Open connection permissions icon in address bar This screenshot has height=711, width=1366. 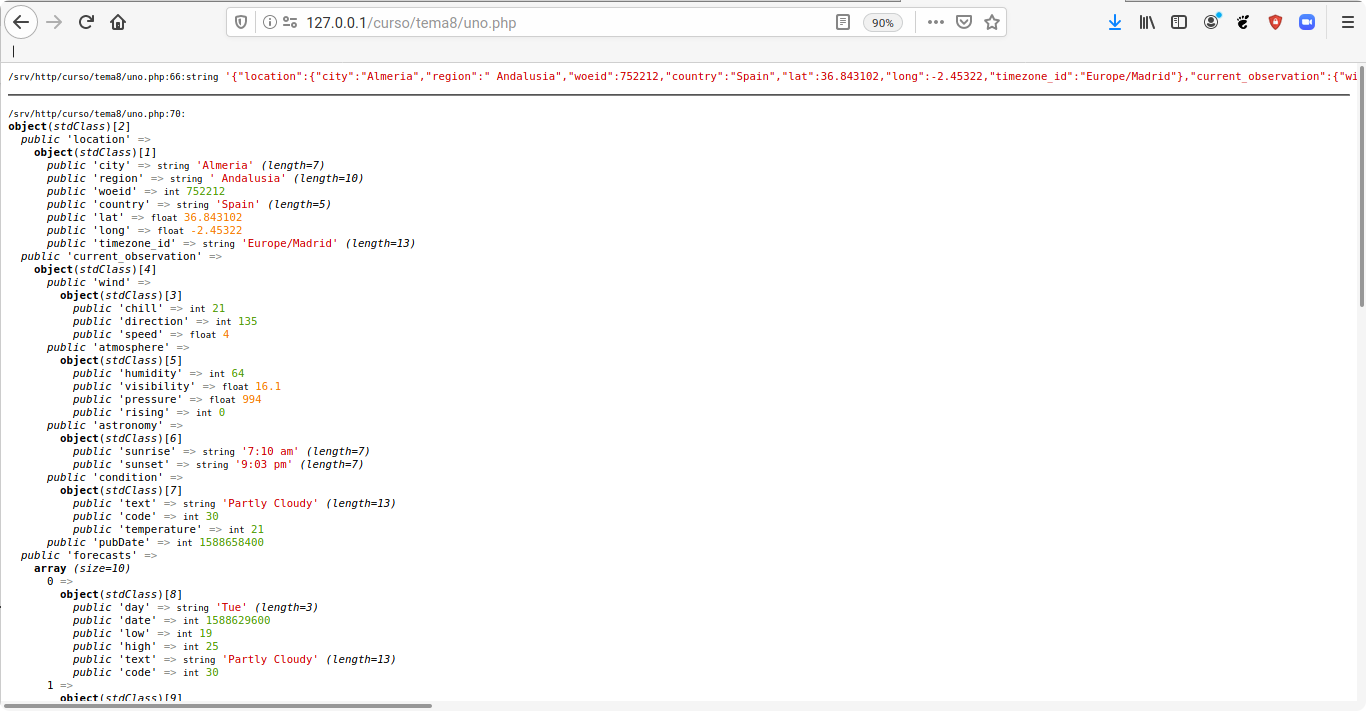tap(290, 22)
